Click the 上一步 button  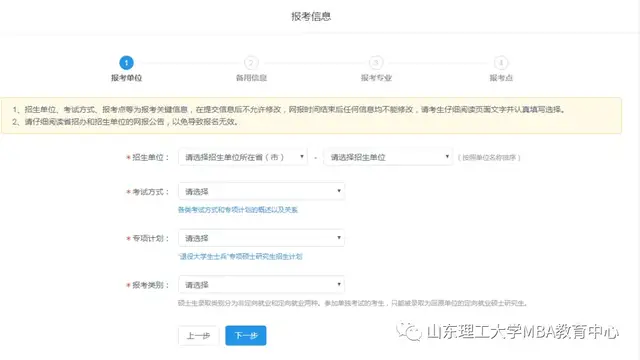pos(198,336)
